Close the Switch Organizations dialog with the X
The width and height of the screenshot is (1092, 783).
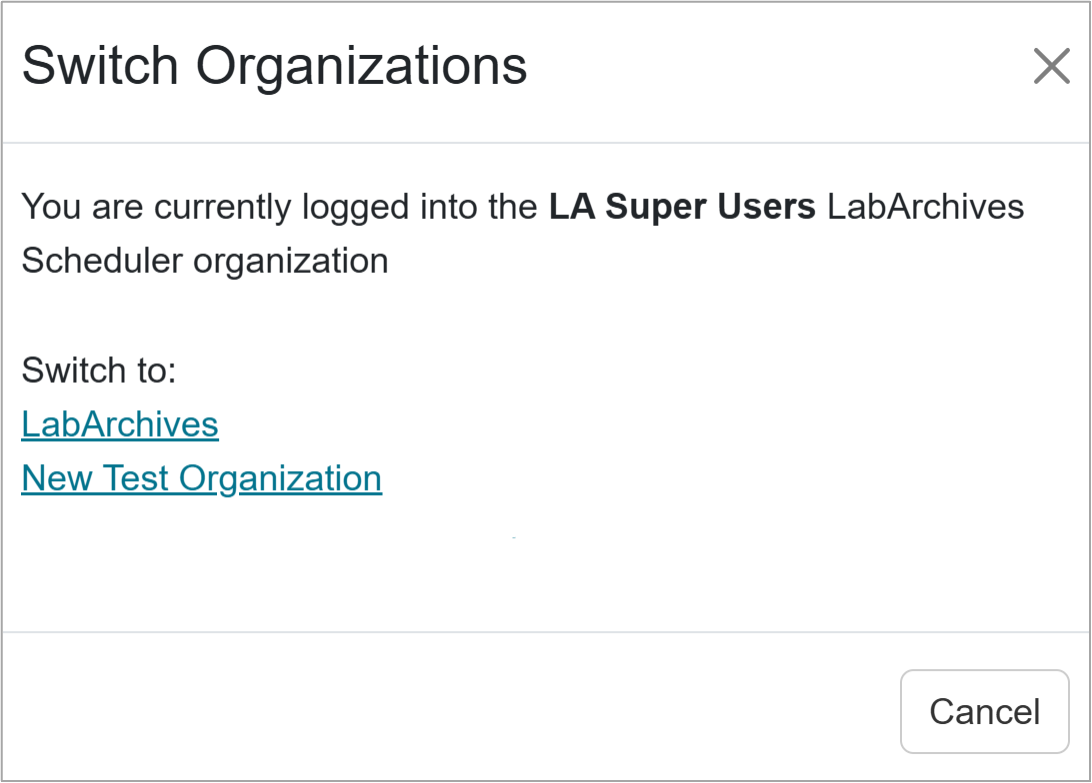1051,66
